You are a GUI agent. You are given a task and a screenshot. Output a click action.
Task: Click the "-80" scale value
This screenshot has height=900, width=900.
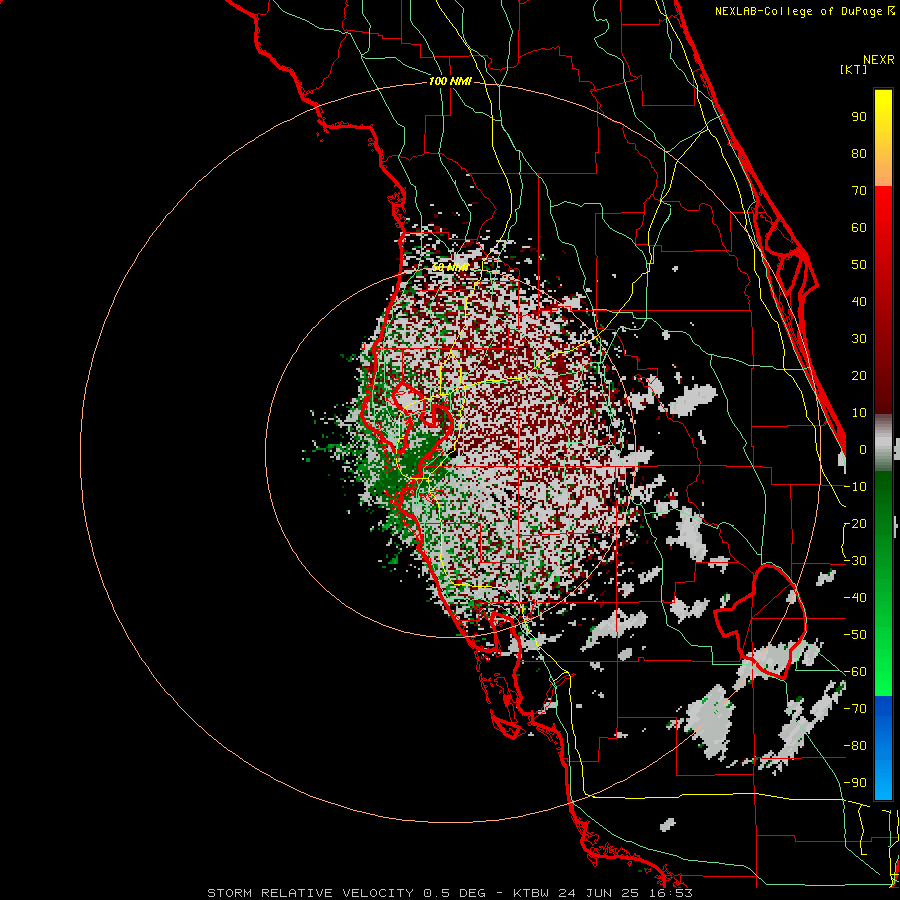(855, 746)
